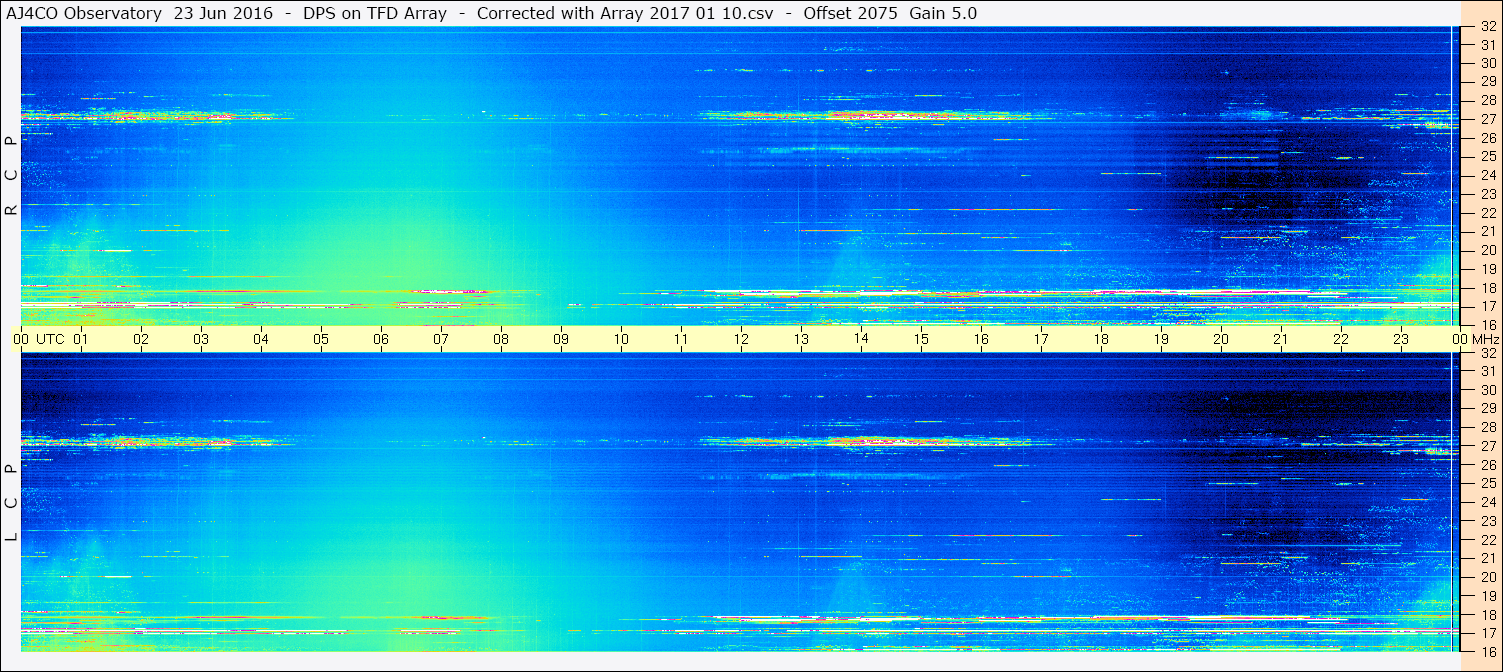Click the 14 hour marker
The width and height of the screenshot is (1503, 672).
861,339
